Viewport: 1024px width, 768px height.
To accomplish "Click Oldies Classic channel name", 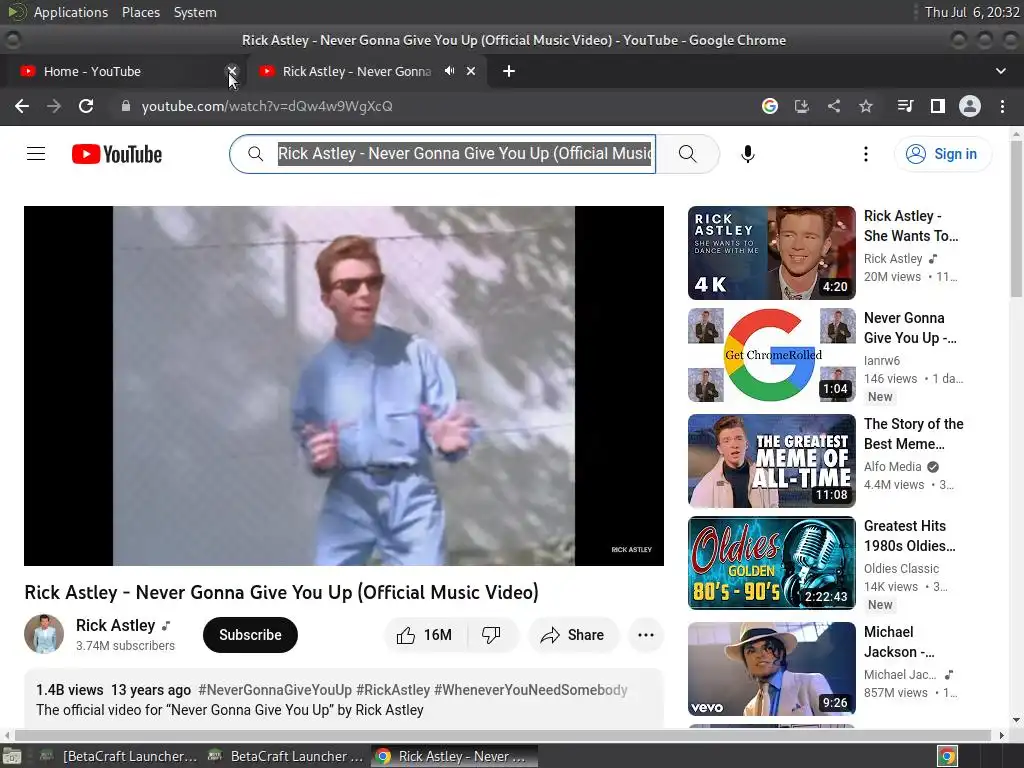I will [x=901, y=568].
